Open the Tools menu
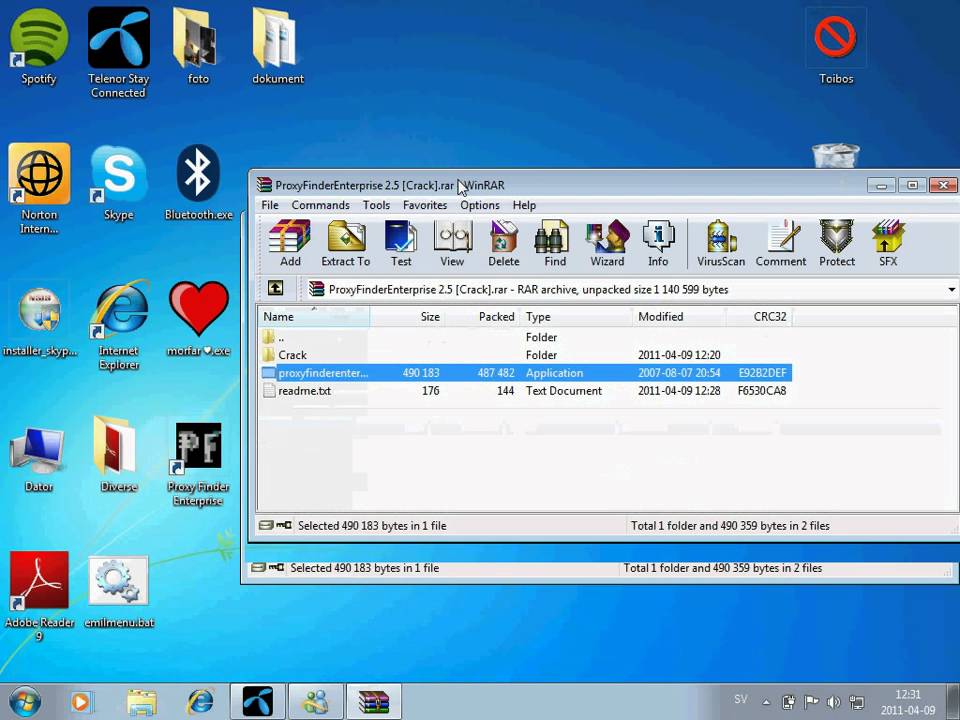The height and width of the screenshot is (720, 960). tap(376, 205)
